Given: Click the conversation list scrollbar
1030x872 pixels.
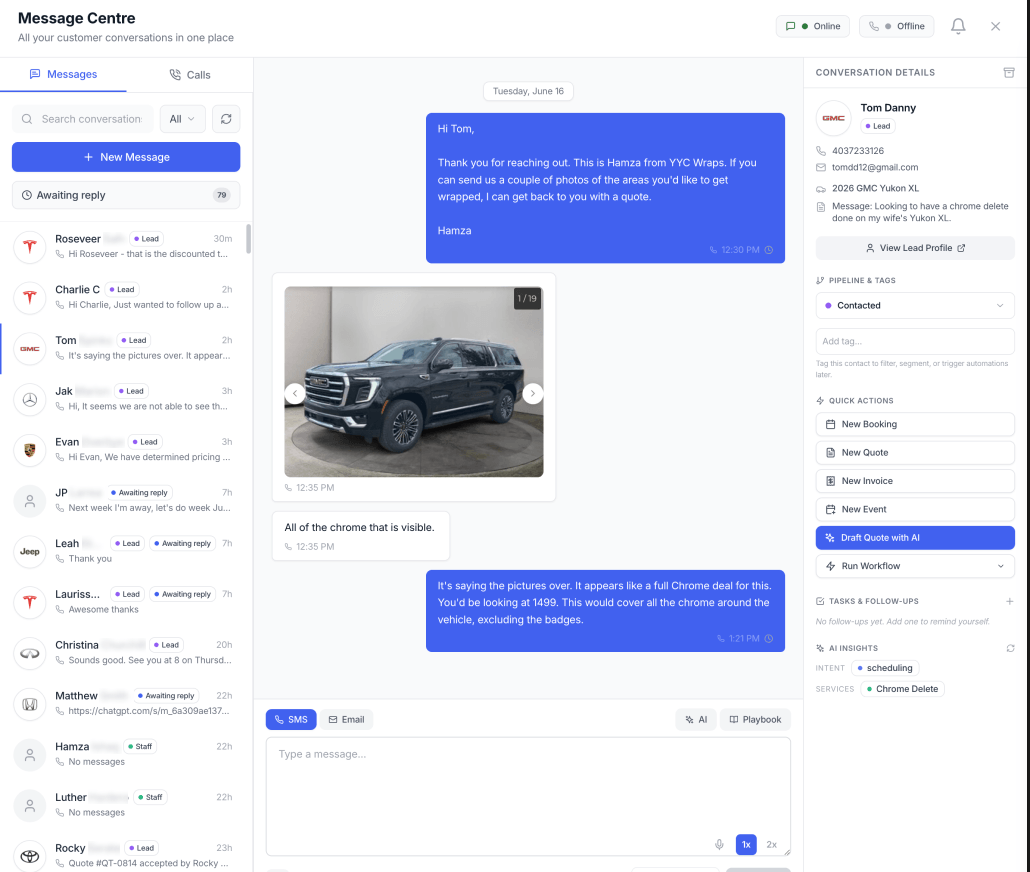Looking at the screenshot, I should click(x=248, y=239).
